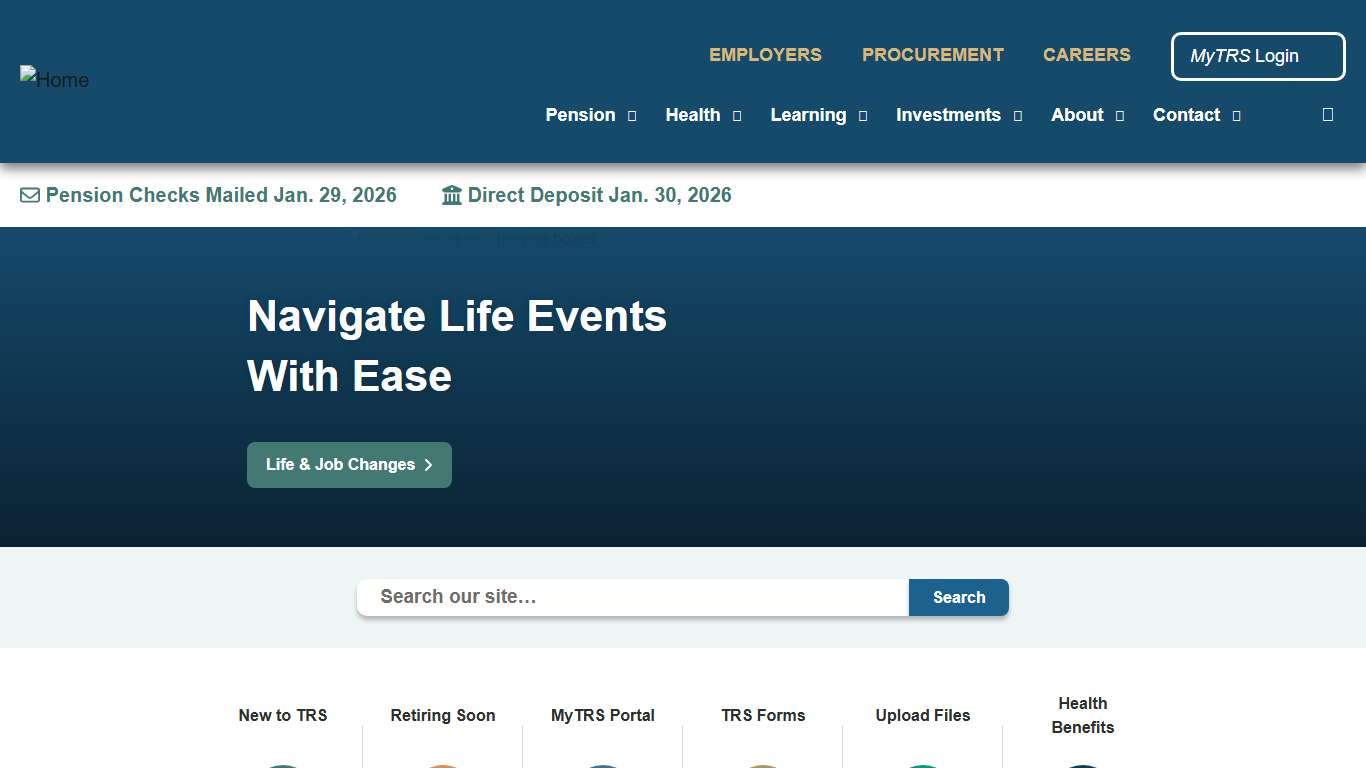Expand the Pension menu arrow
Viewport: 1366px width, 768px height.
click(x=632, y=116)
